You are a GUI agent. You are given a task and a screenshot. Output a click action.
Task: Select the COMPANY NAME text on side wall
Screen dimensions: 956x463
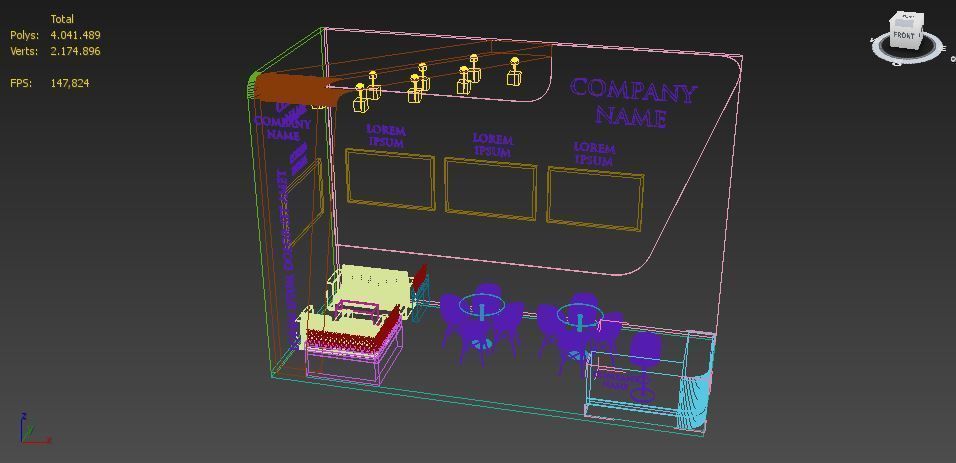point(282,127)
